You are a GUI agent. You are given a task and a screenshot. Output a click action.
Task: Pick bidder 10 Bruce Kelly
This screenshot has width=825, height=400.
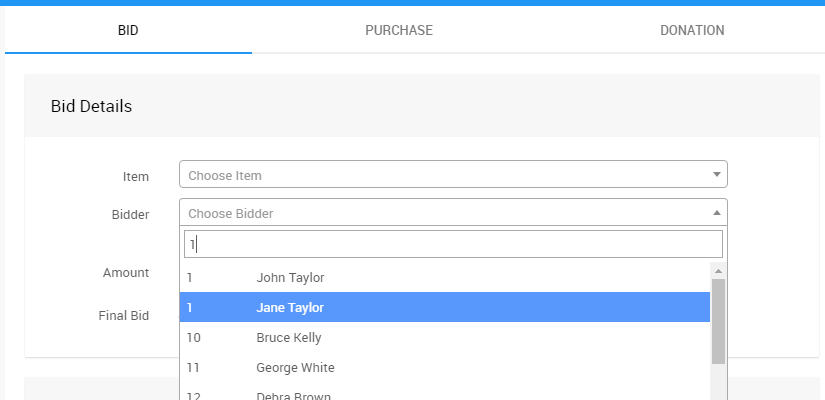(x=288, y=337)
